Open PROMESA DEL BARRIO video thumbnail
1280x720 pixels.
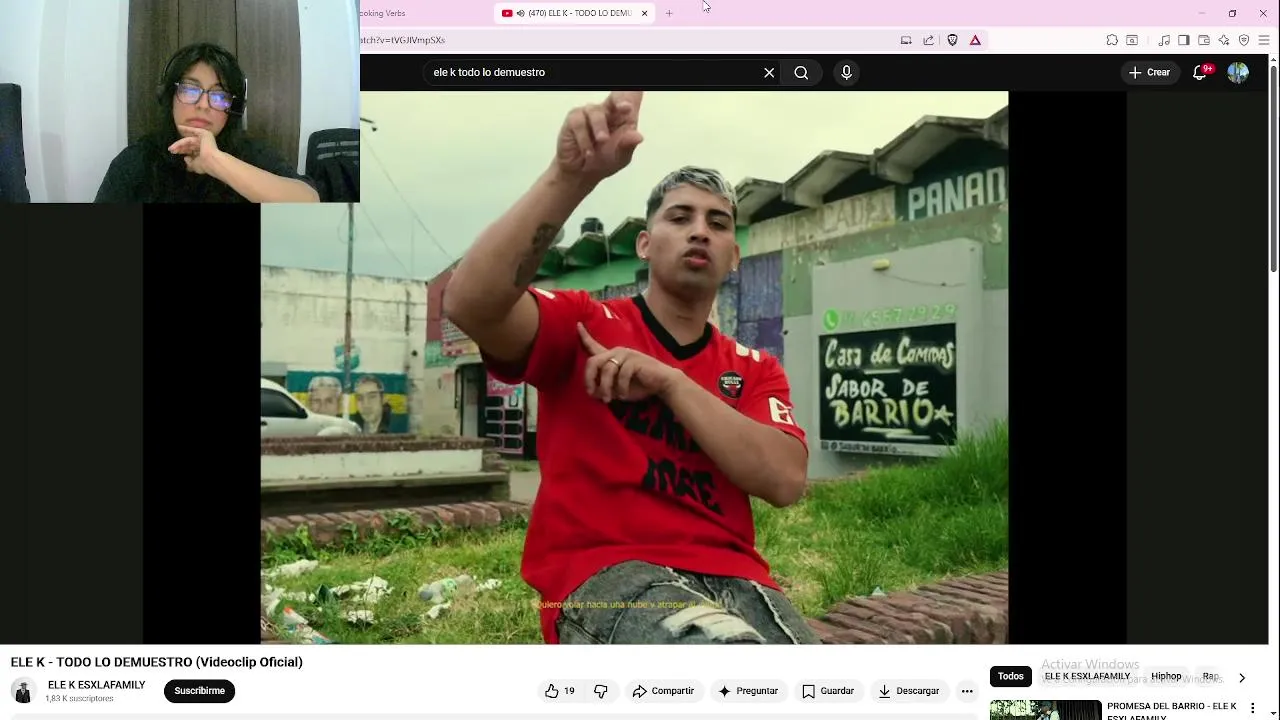[x=1045, y=710]
